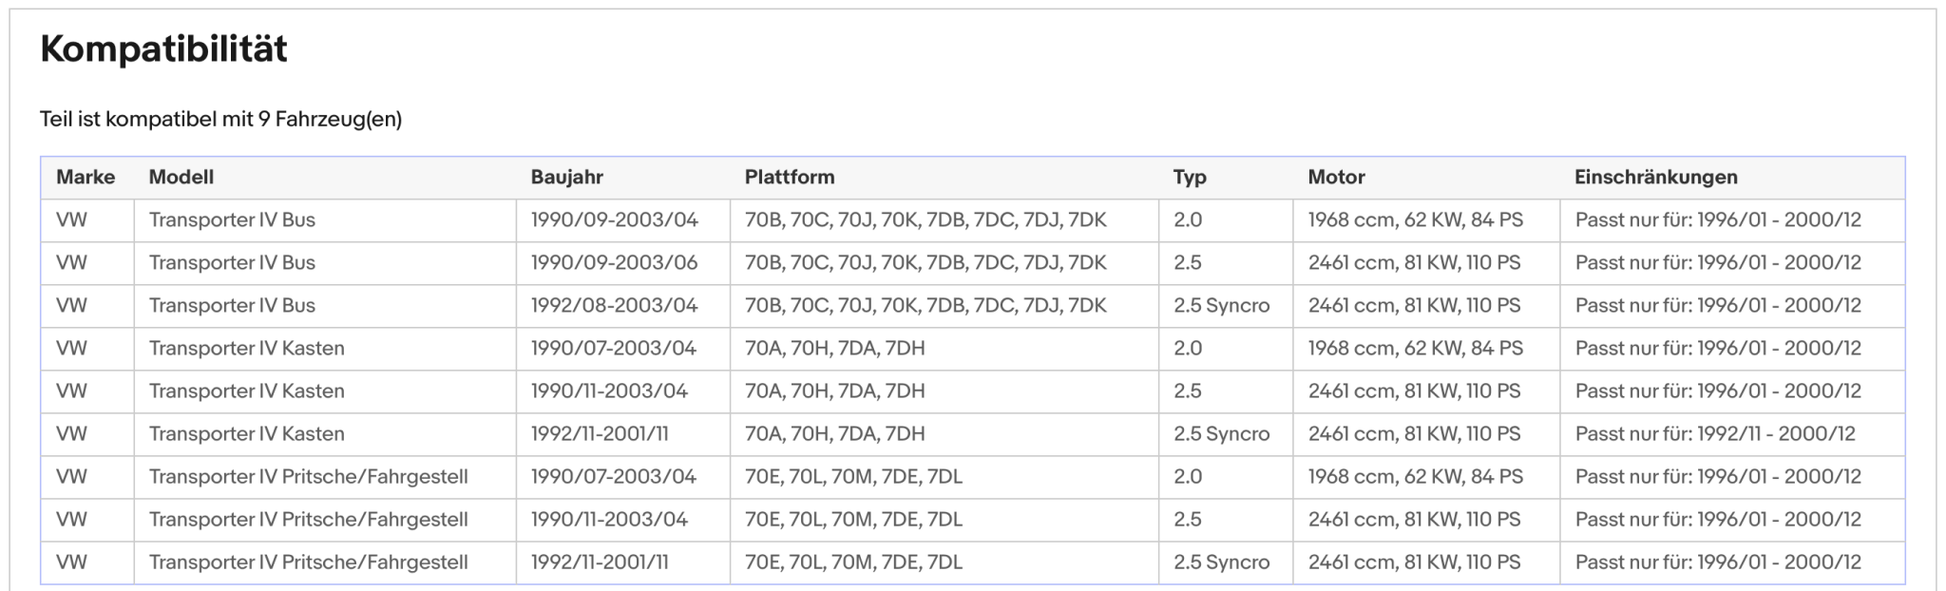Click the restriction cell reading 1992/11 - 2000/12
1946x591 pixels.
1714,434
